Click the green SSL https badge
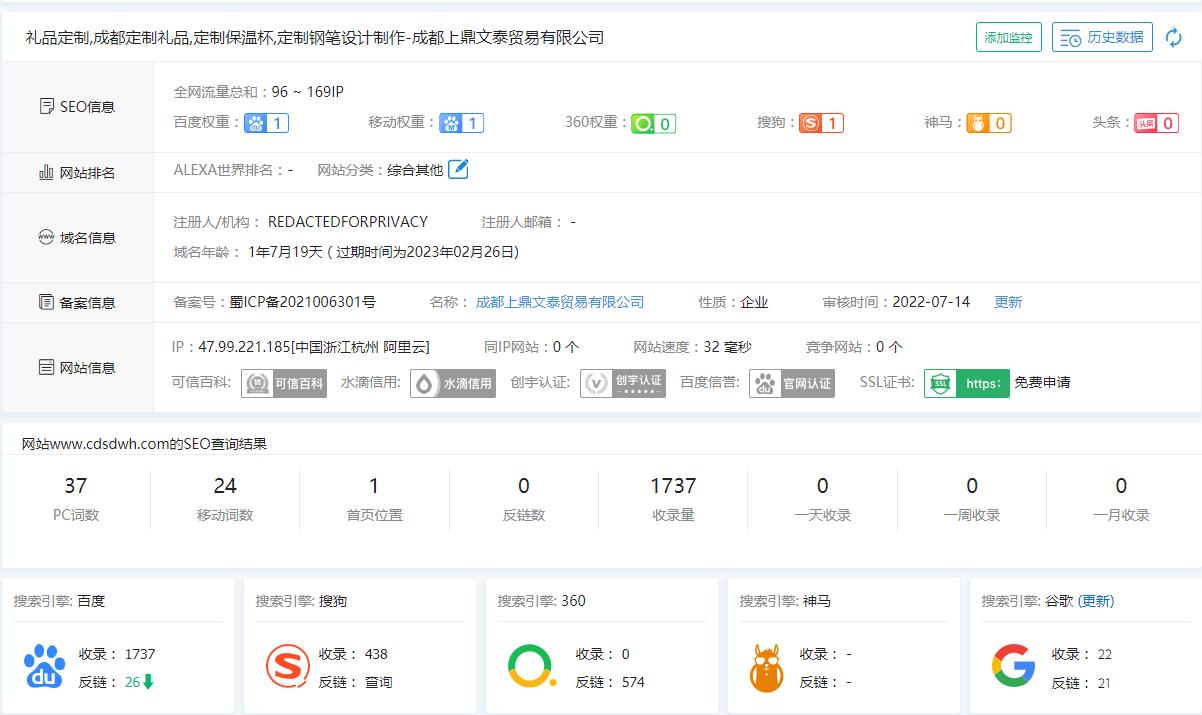1202x715 pixels. [x=966, y=383]
